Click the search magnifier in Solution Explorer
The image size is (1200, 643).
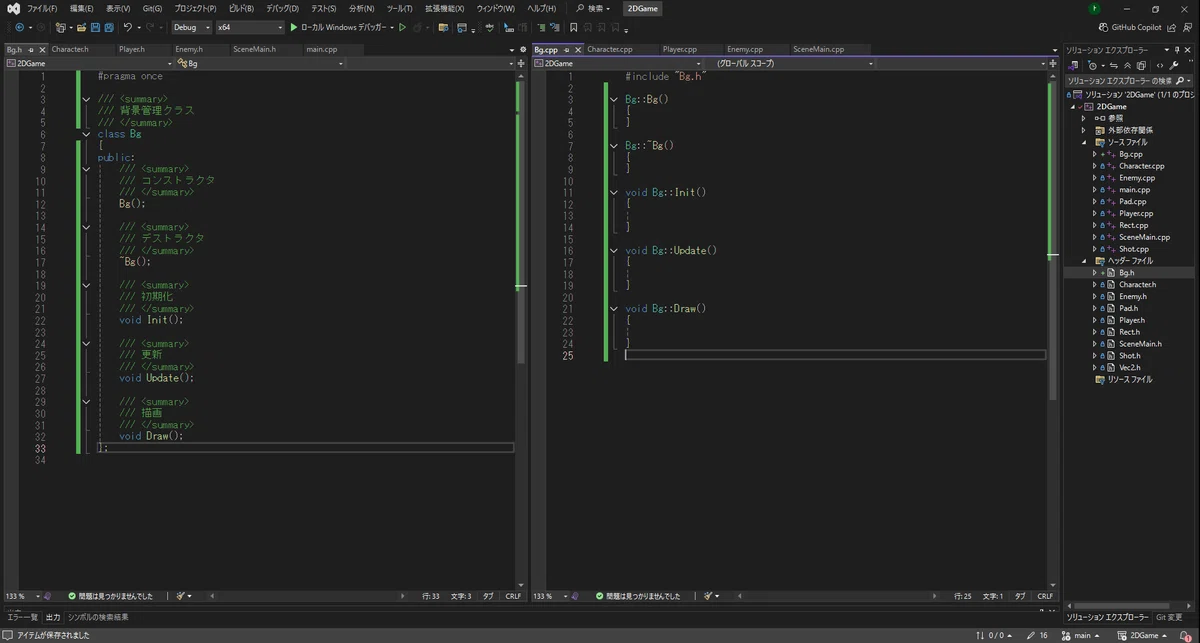point(1179,80)
